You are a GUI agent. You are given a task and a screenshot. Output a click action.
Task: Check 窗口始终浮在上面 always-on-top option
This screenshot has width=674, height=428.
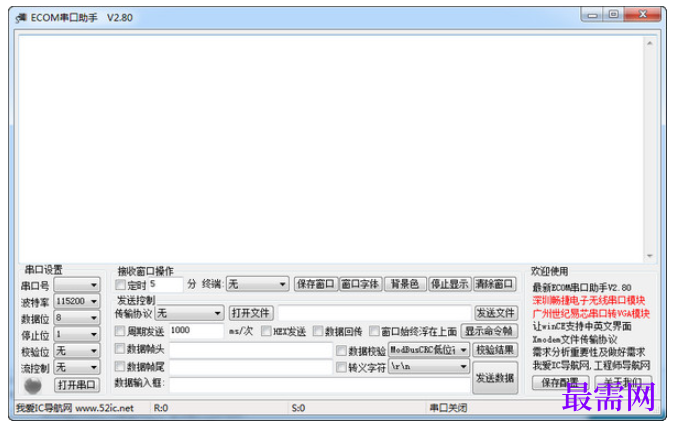374,331
